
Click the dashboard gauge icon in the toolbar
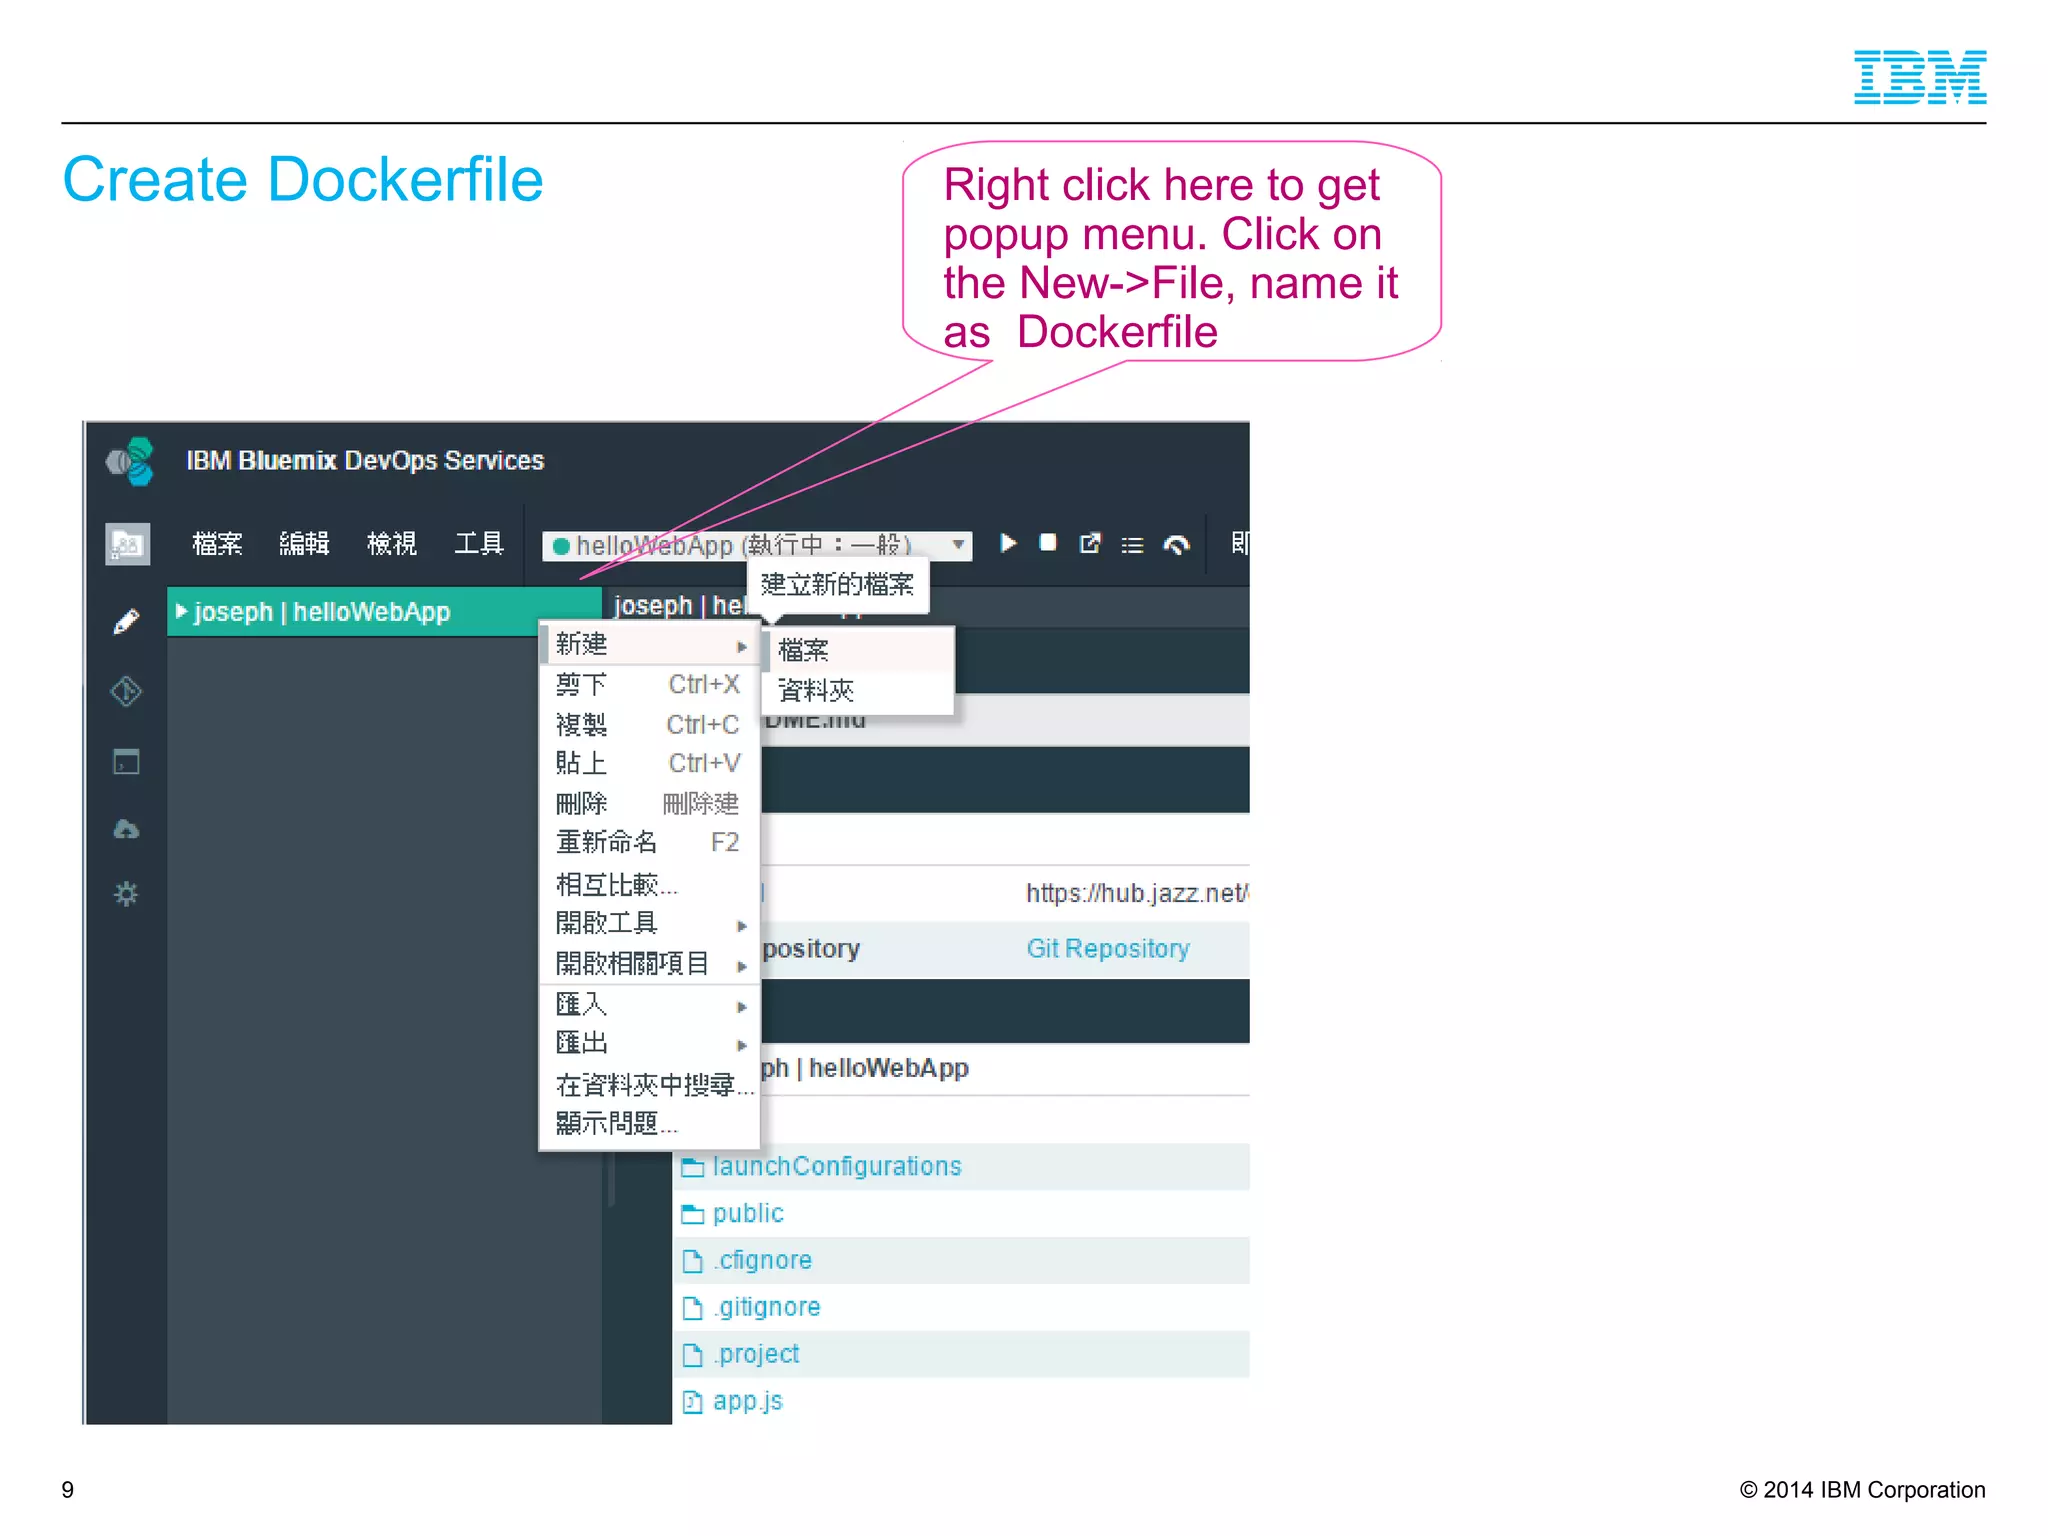coord(1176,545)
